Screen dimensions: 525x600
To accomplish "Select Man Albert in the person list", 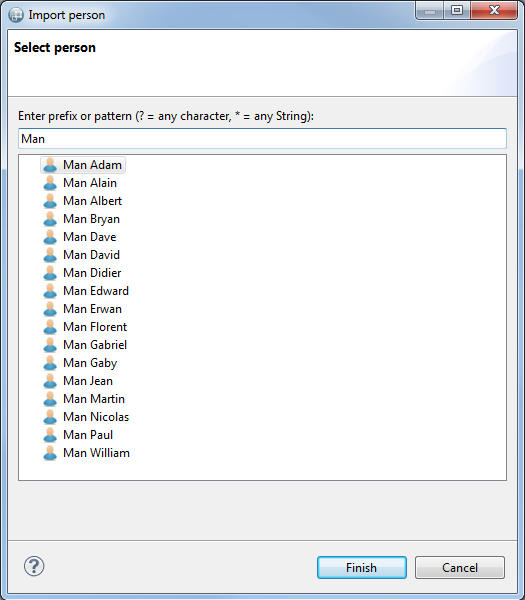I will pyautogui.click(x=93, y=201).
